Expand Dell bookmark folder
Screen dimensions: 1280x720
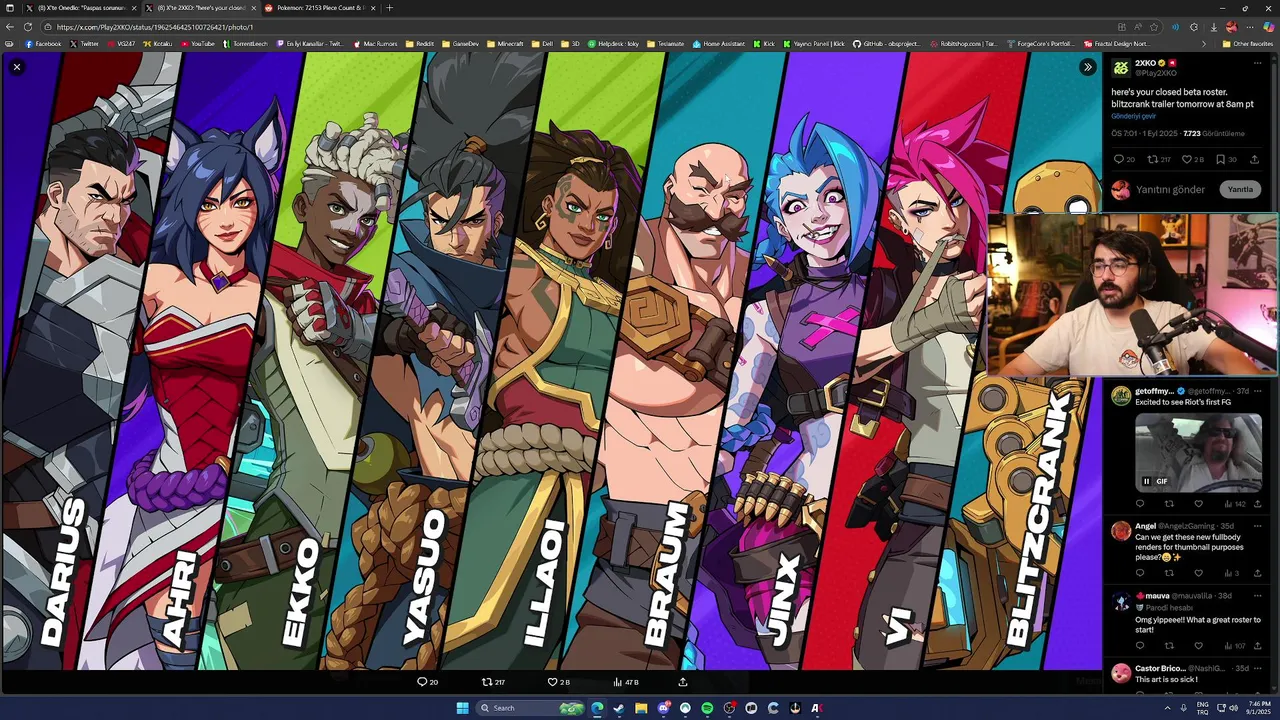click(541, 44)
